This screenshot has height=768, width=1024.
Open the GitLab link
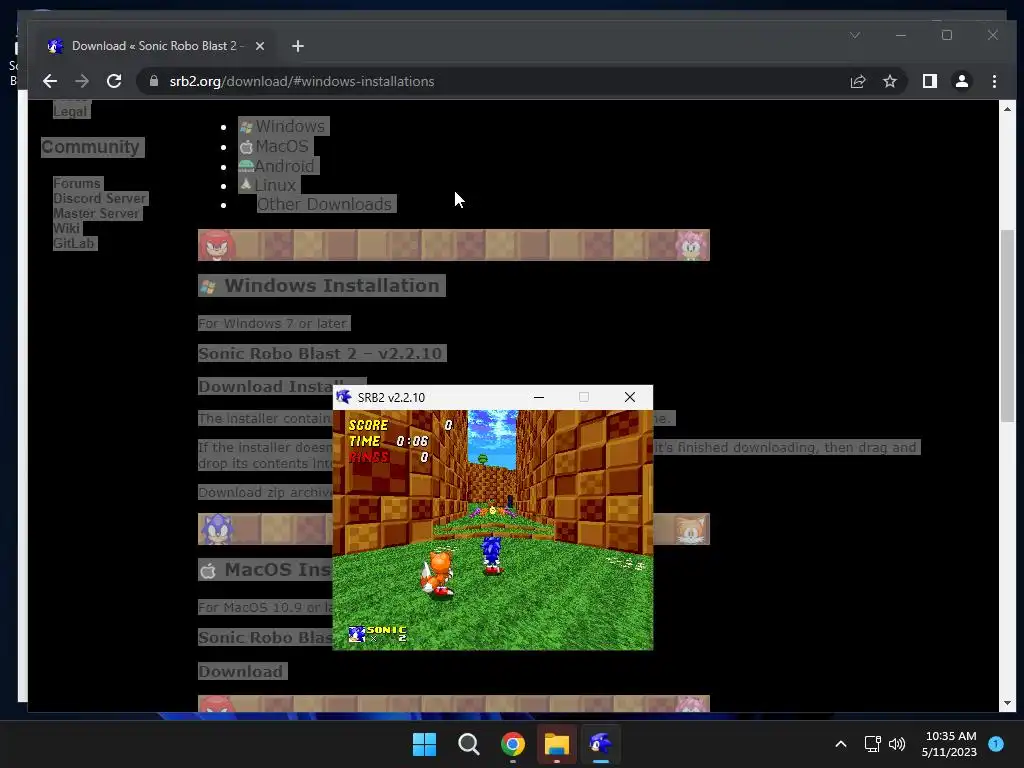tap(74, 244)
